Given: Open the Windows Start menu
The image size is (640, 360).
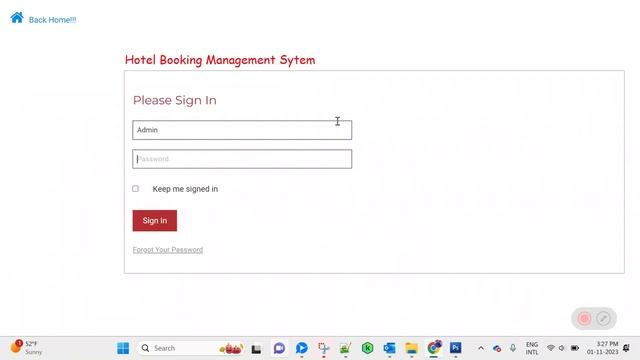Looking at the screenshot, I should pos(123,348).
